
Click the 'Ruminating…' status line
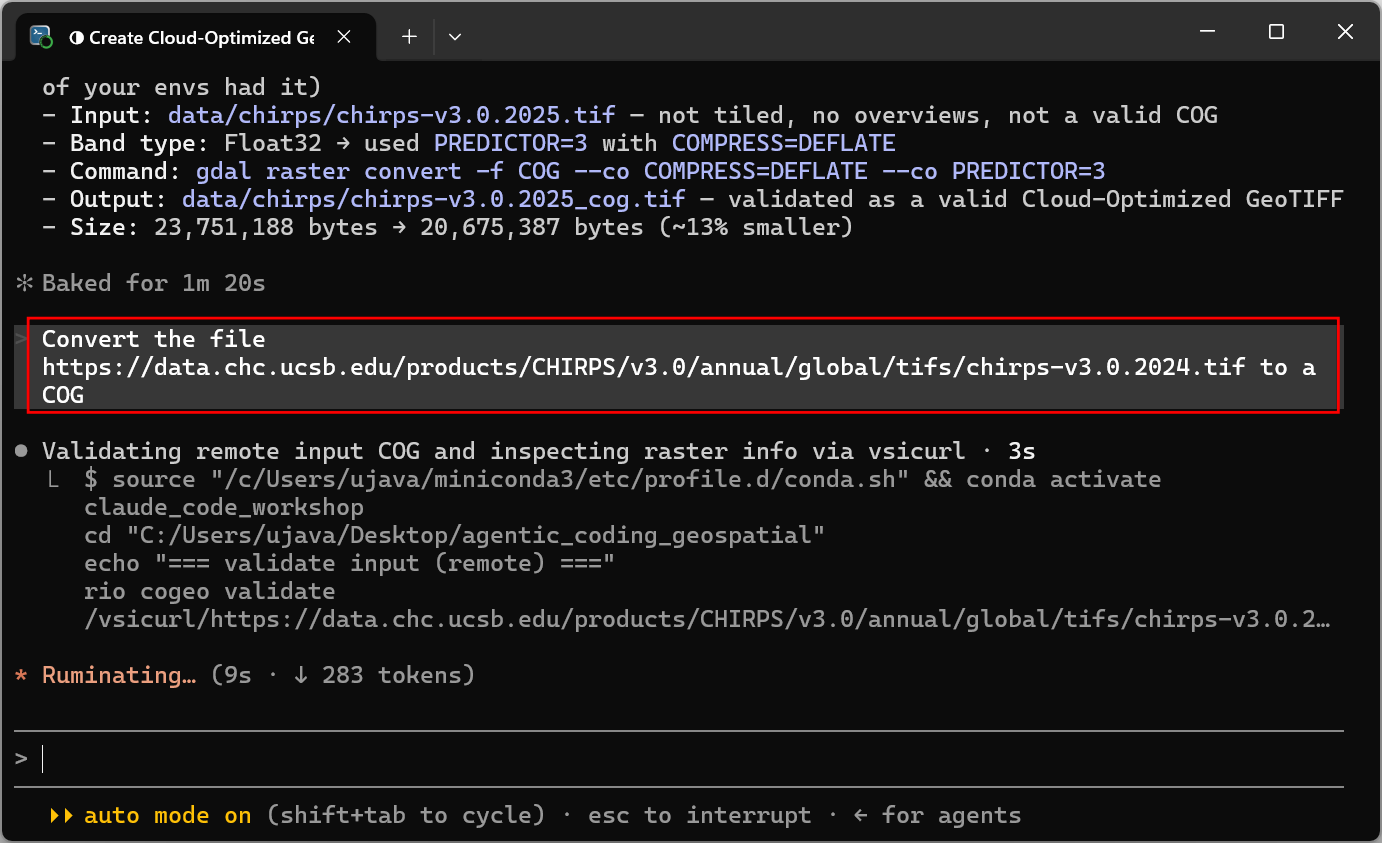pyautogui.click(x=244, y=675)
